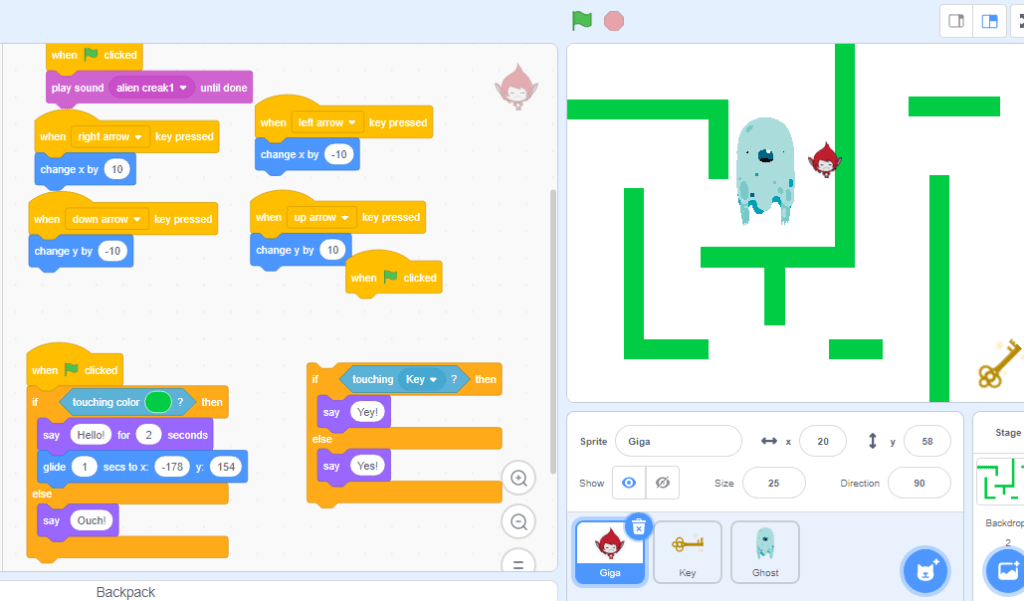
Task: Pick the green touching color swatch
Action: 157,402
